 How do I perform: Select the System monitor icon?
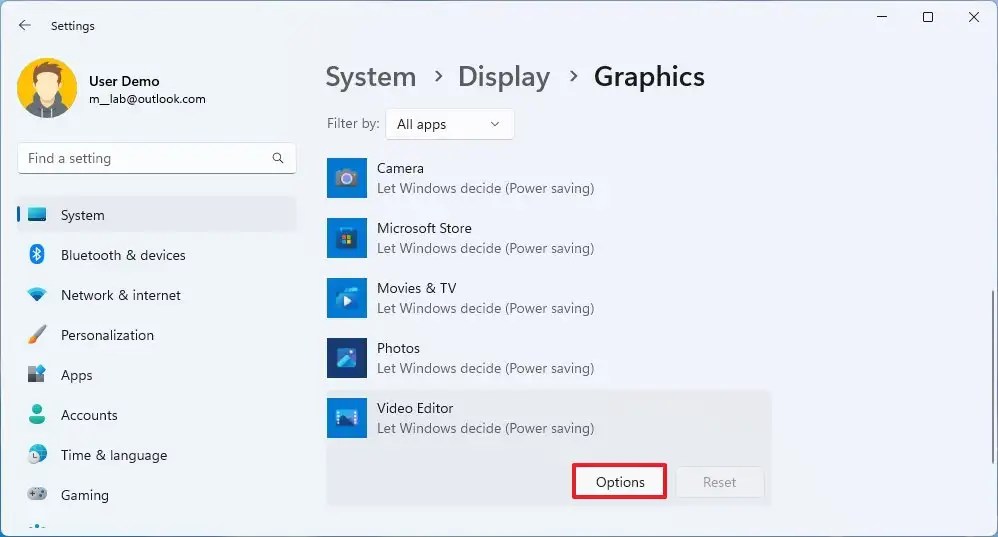click(x=37, y=214)
